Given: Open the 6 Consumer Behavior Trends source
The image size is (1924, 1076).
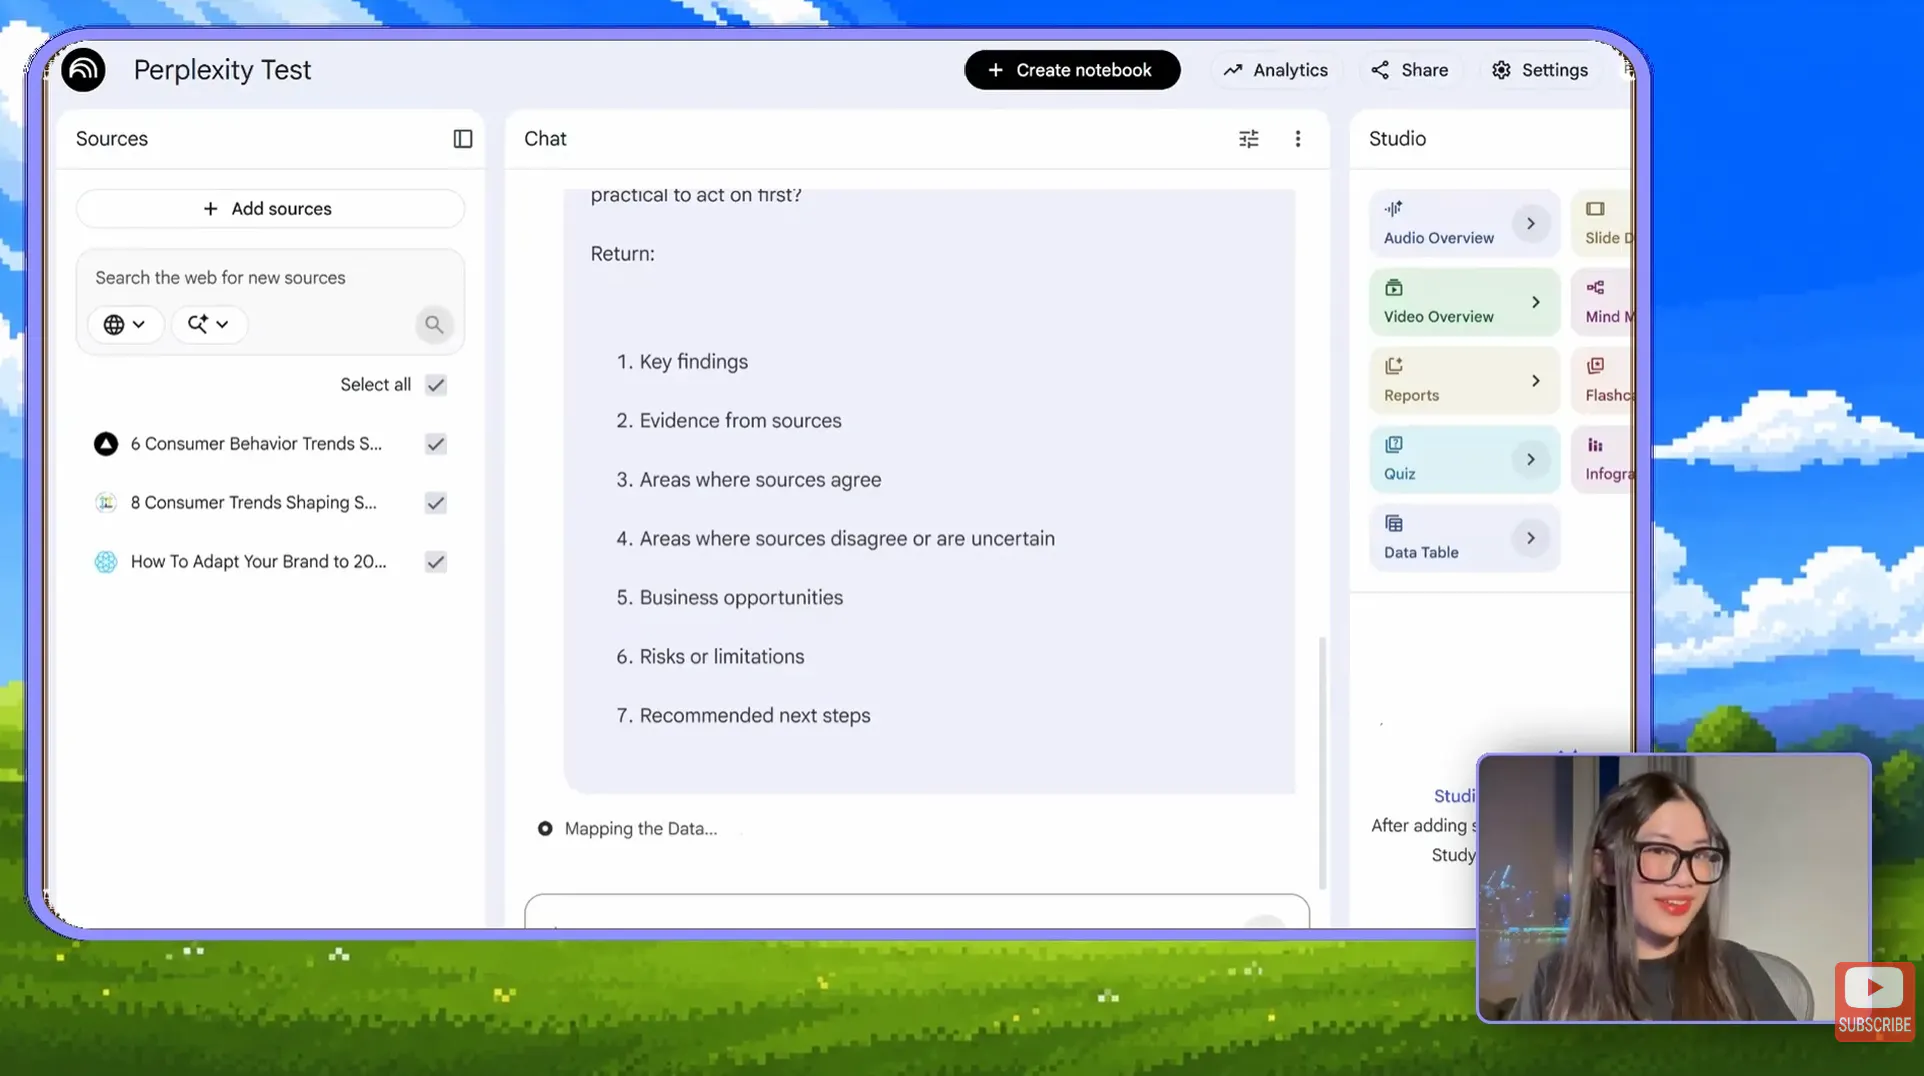Looking at the screenshot, I should click(x=256, y=444).
